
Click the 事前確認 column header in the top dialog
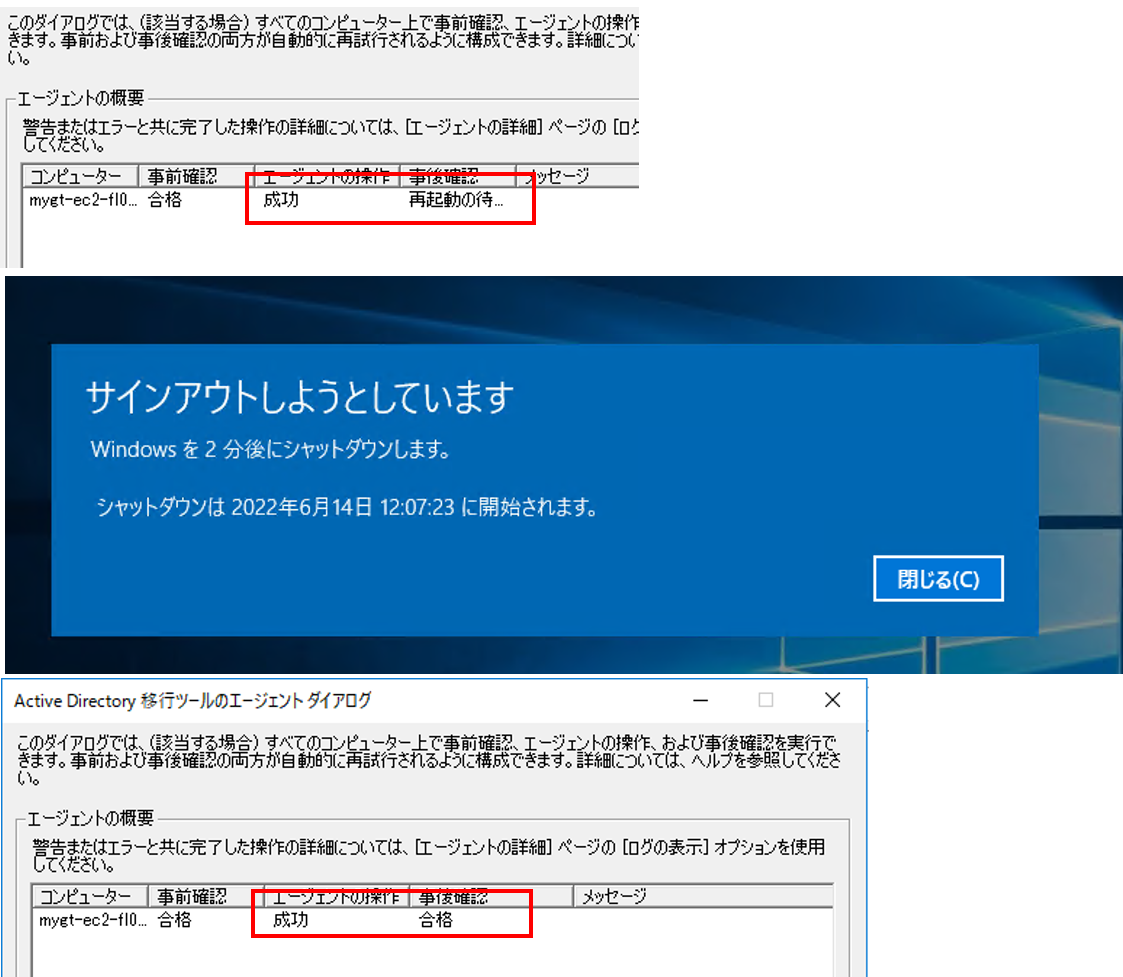point(197,176)
